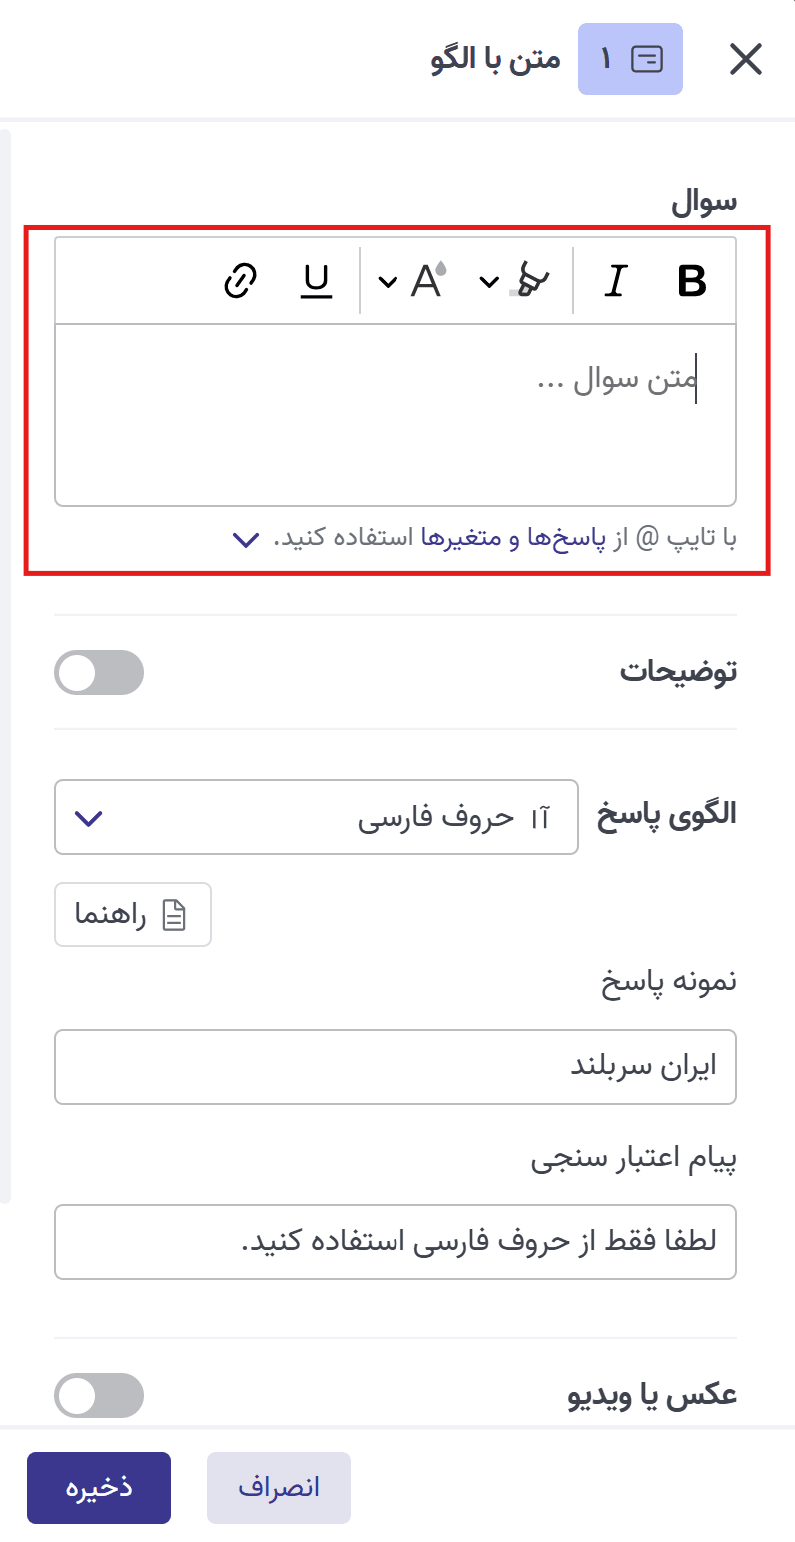Click the question block icon next to ۱
The width and height of the screenshot is (795, 1542).
(x=646, y=59)
